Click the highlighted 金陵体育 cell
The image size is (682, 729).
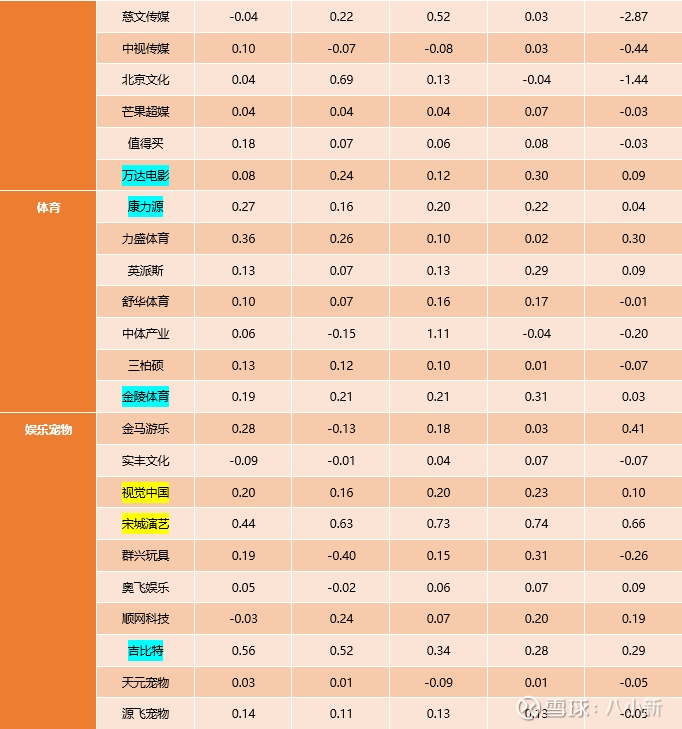pyautogui.click(x=146, y=397)
